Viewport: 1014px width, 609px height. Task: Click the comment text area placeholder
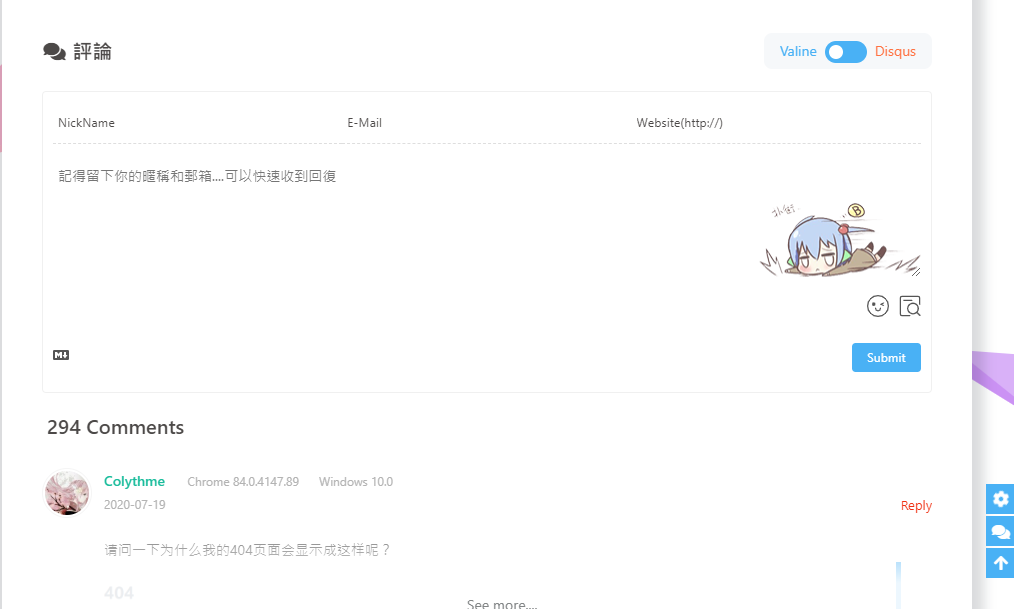click(400, 220)
